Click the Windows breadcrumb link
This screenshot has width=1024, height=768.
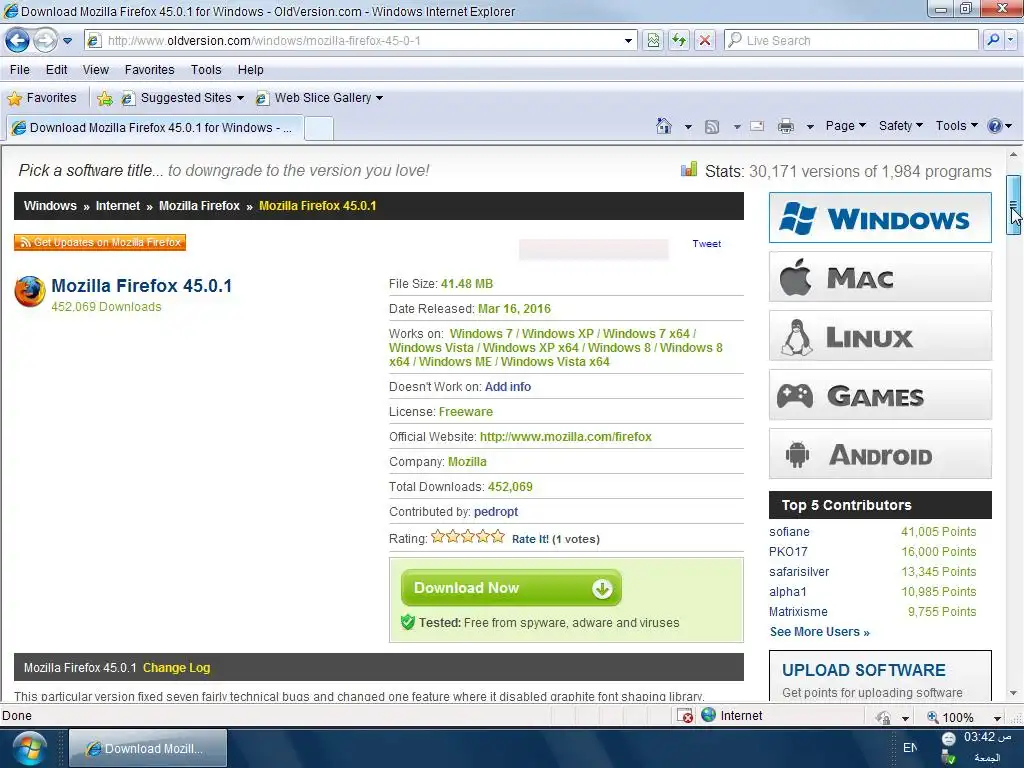(50, 206)
